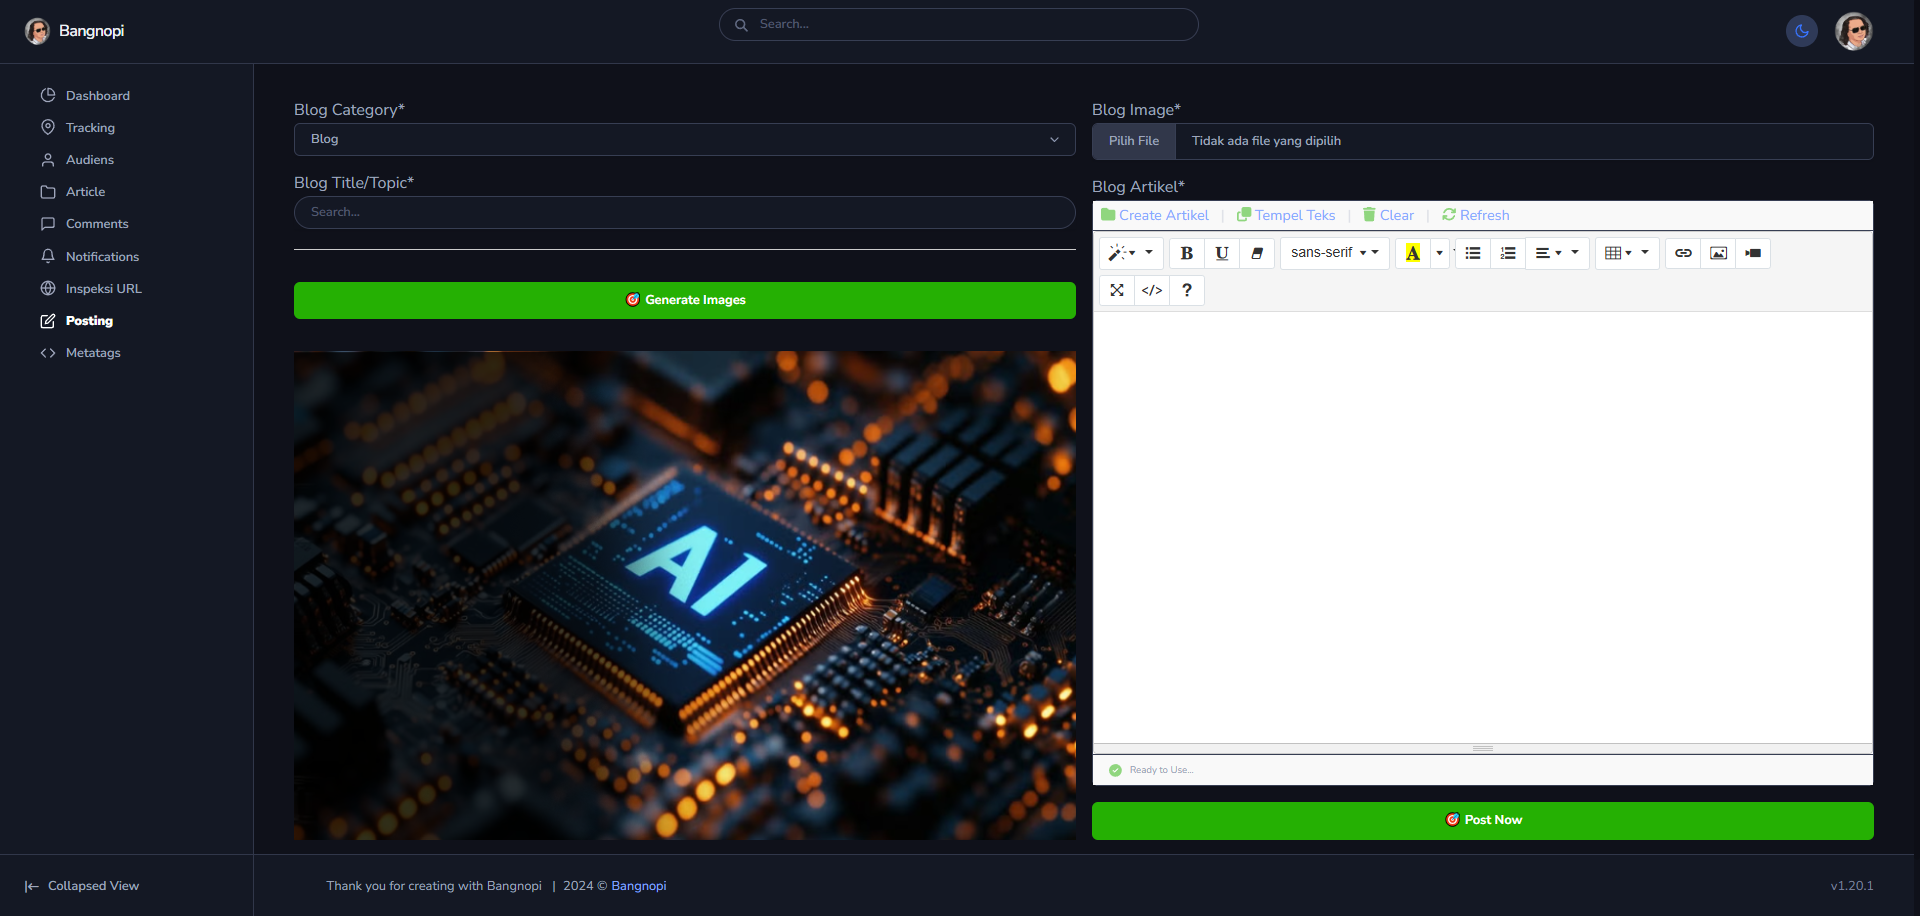Insert an unordered bullet list
The image size is (1920, 916).
click(x=1473, y=253)
